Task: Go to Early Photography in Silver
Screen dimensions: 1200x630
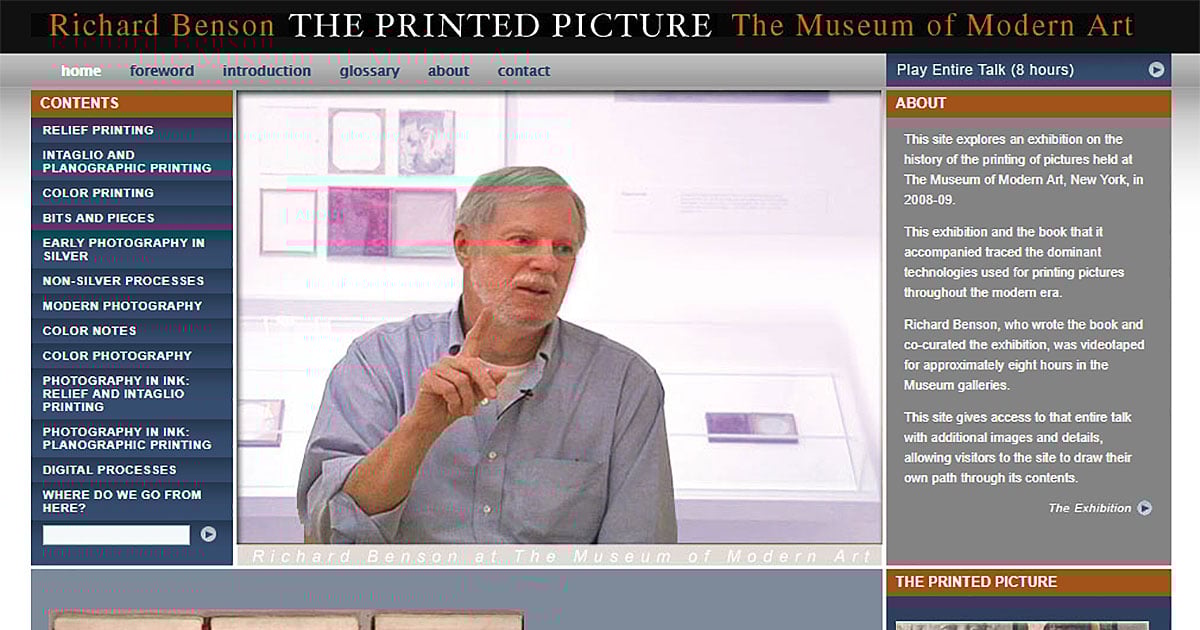Action: (x=123, y=249)
